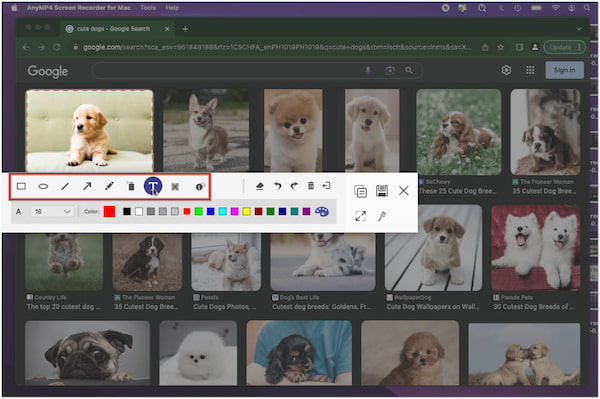600x399 pixels.
Task: Select the numbered callout tool
Action: pos(199,186)
